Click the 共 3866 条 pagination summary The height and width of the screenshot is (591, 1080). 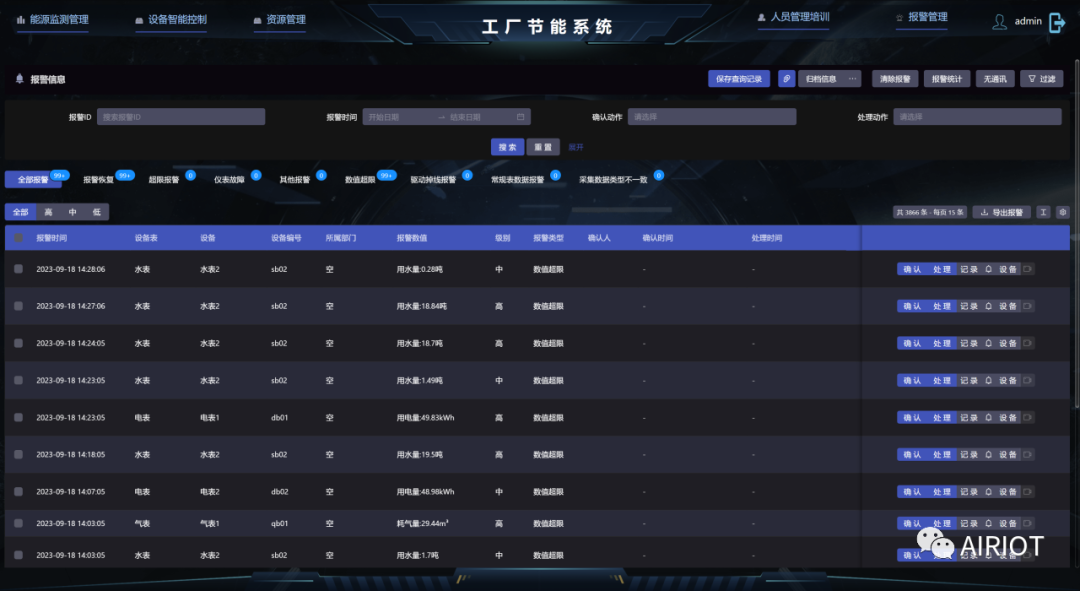click(x=930, y=212)
